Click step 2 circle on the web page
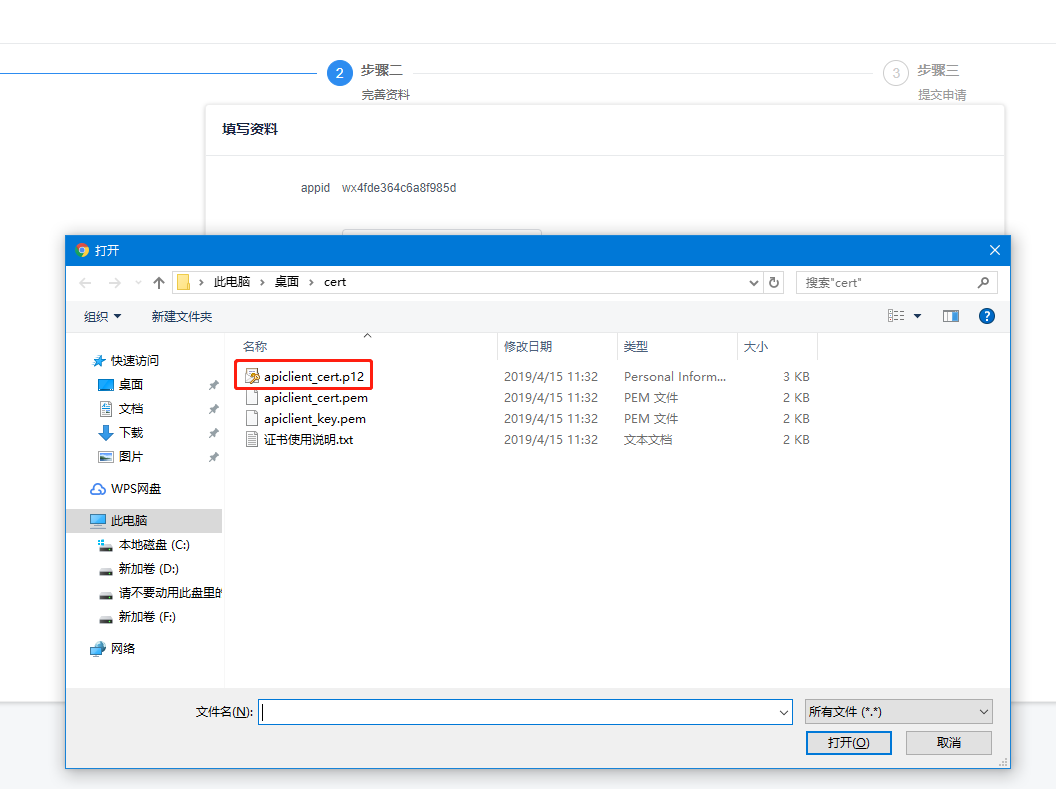 (x=339, y=73)
